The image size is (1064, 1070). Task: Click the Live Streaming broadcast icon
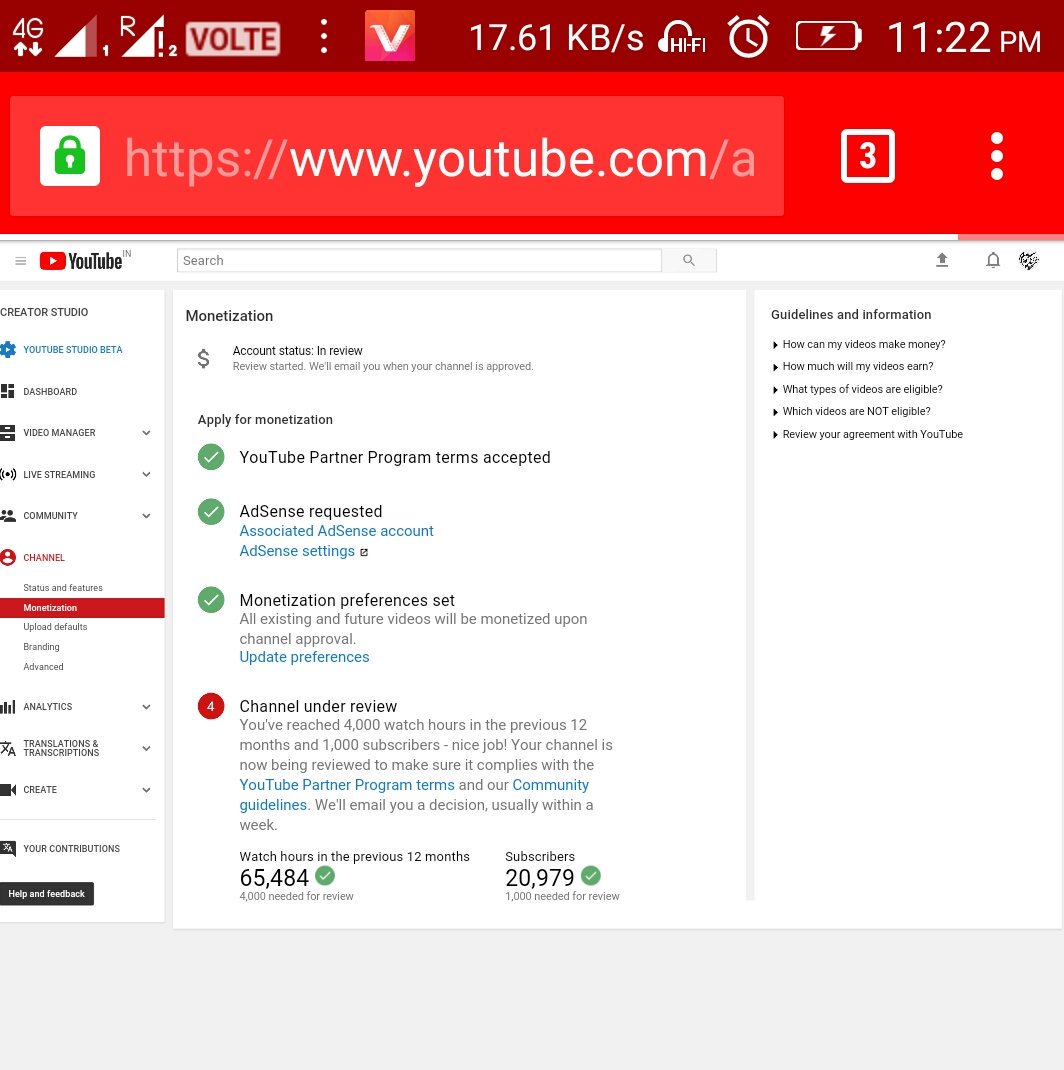[x=8, y=474]
